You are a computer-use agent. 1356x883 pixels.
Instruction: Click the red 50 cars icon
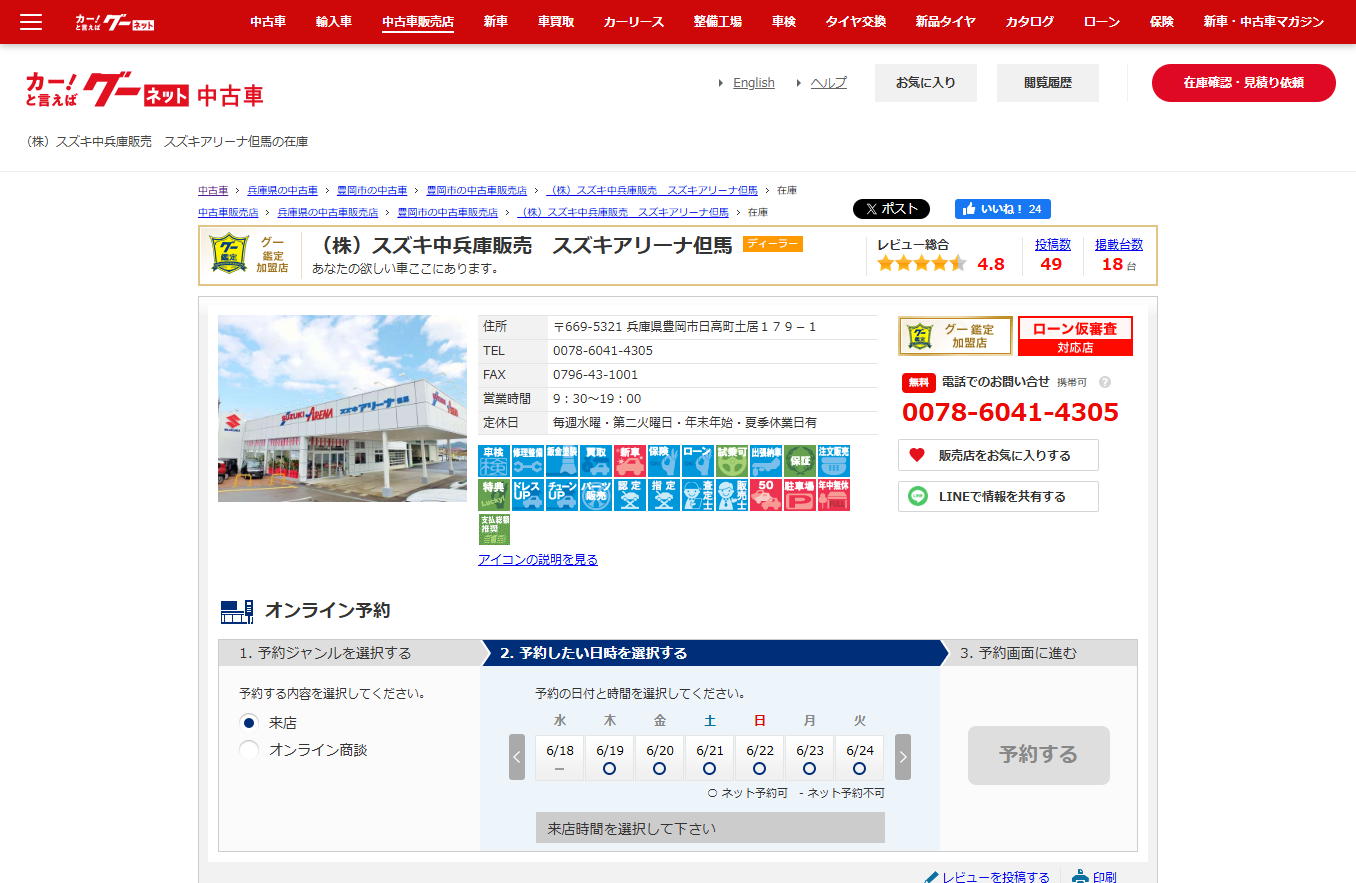(x=766, y=495)
